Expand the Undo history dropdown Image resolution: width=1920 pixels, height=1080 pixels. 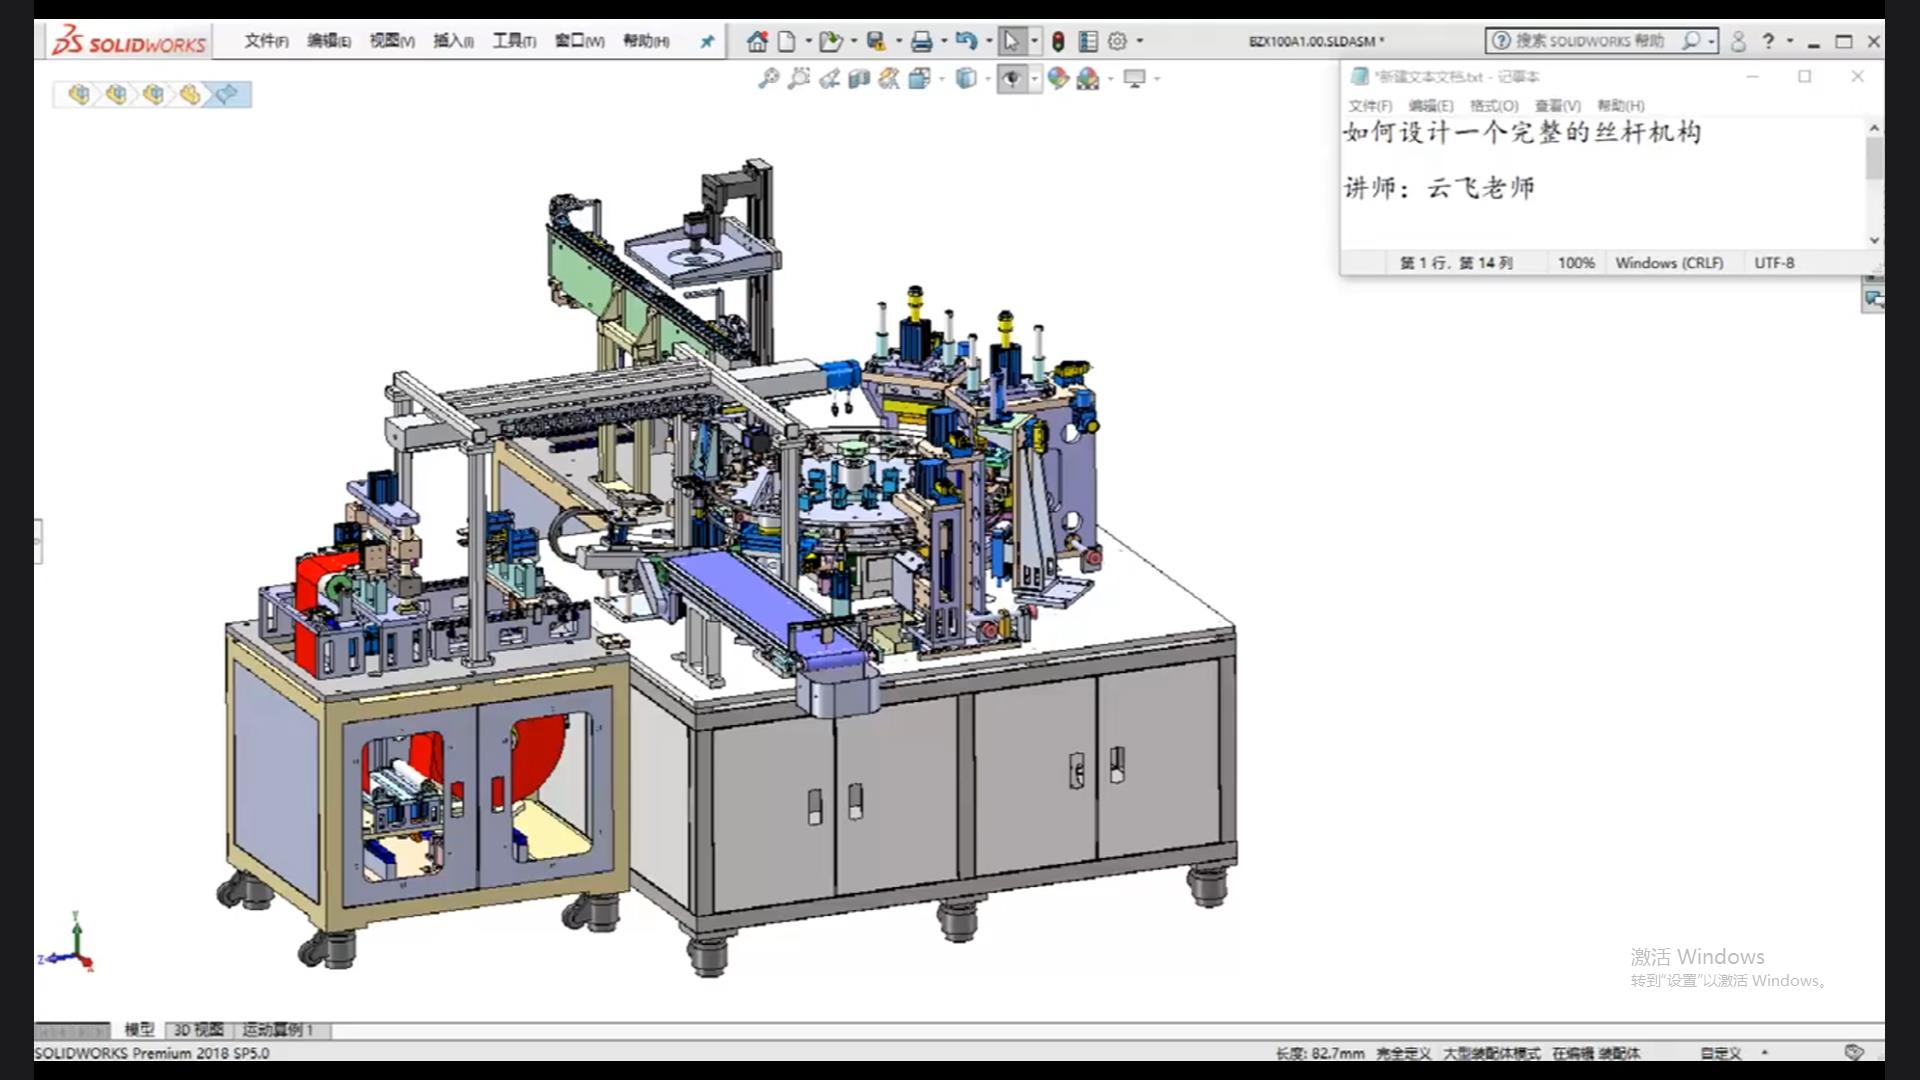[989, 41]
